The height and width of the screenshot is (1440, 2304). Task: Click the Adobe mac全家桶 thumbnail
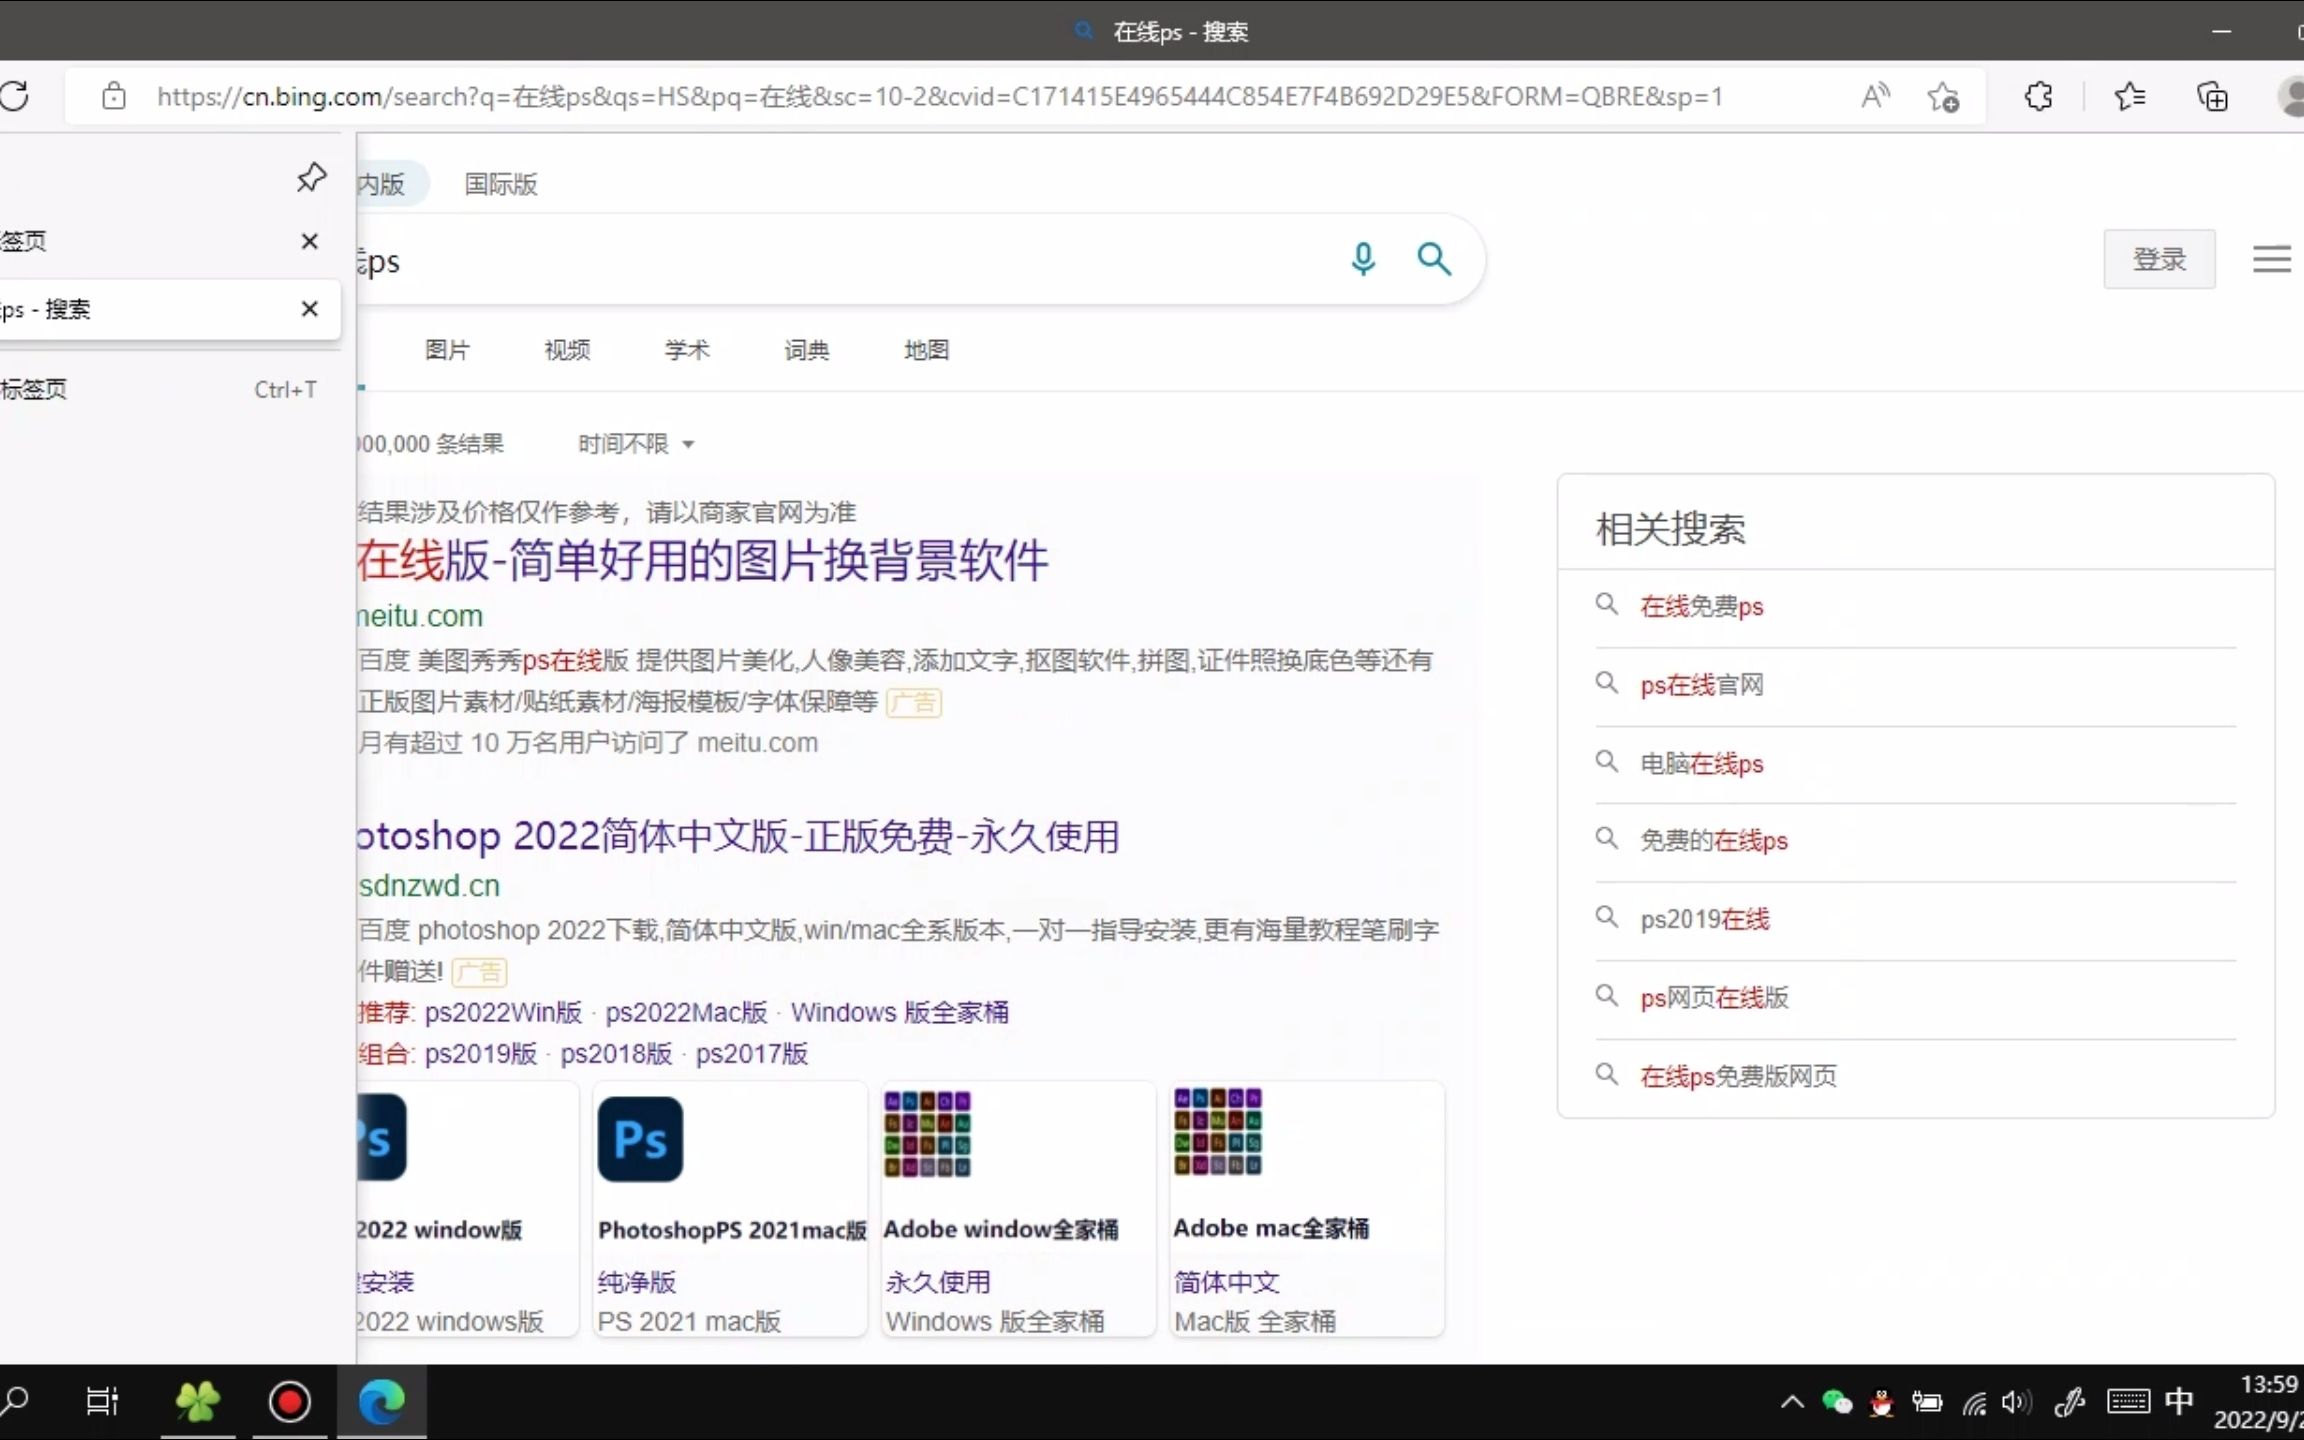click(x=1217, y=1132)
